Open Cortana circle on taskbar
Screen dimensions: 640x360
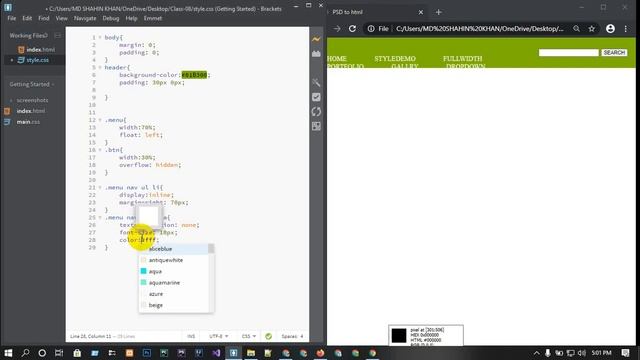pyautogui.click(x=42, y=353)
